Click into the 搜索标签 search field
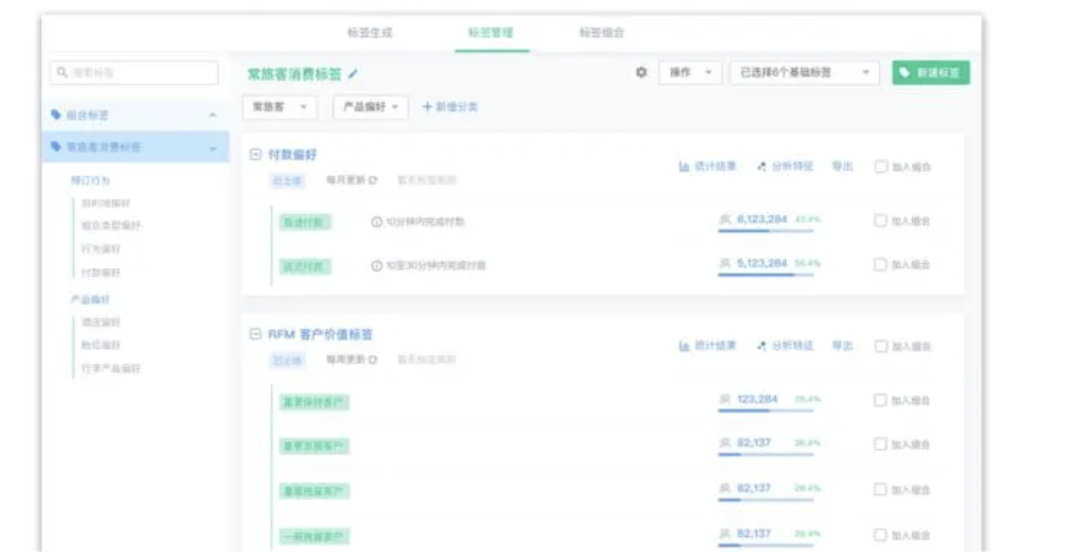This screenshot has height=559, width=1080. (134, 72)
